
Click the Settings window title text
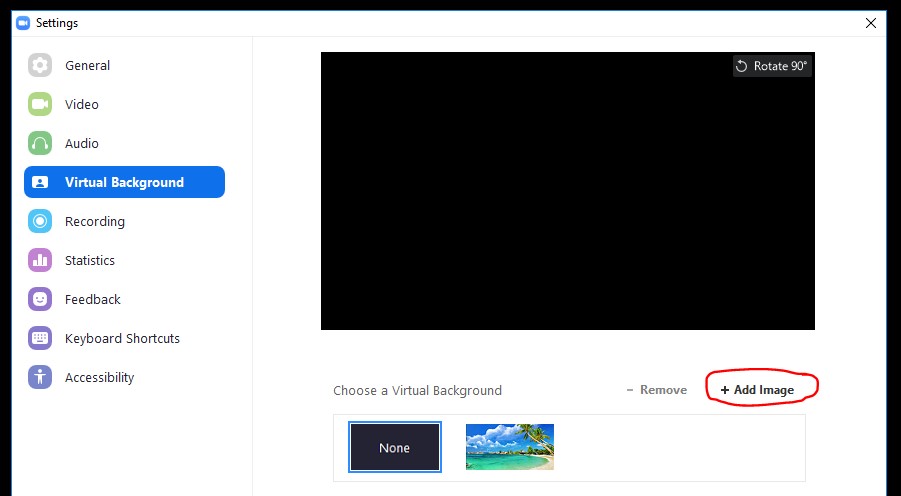tap(57, 23)
